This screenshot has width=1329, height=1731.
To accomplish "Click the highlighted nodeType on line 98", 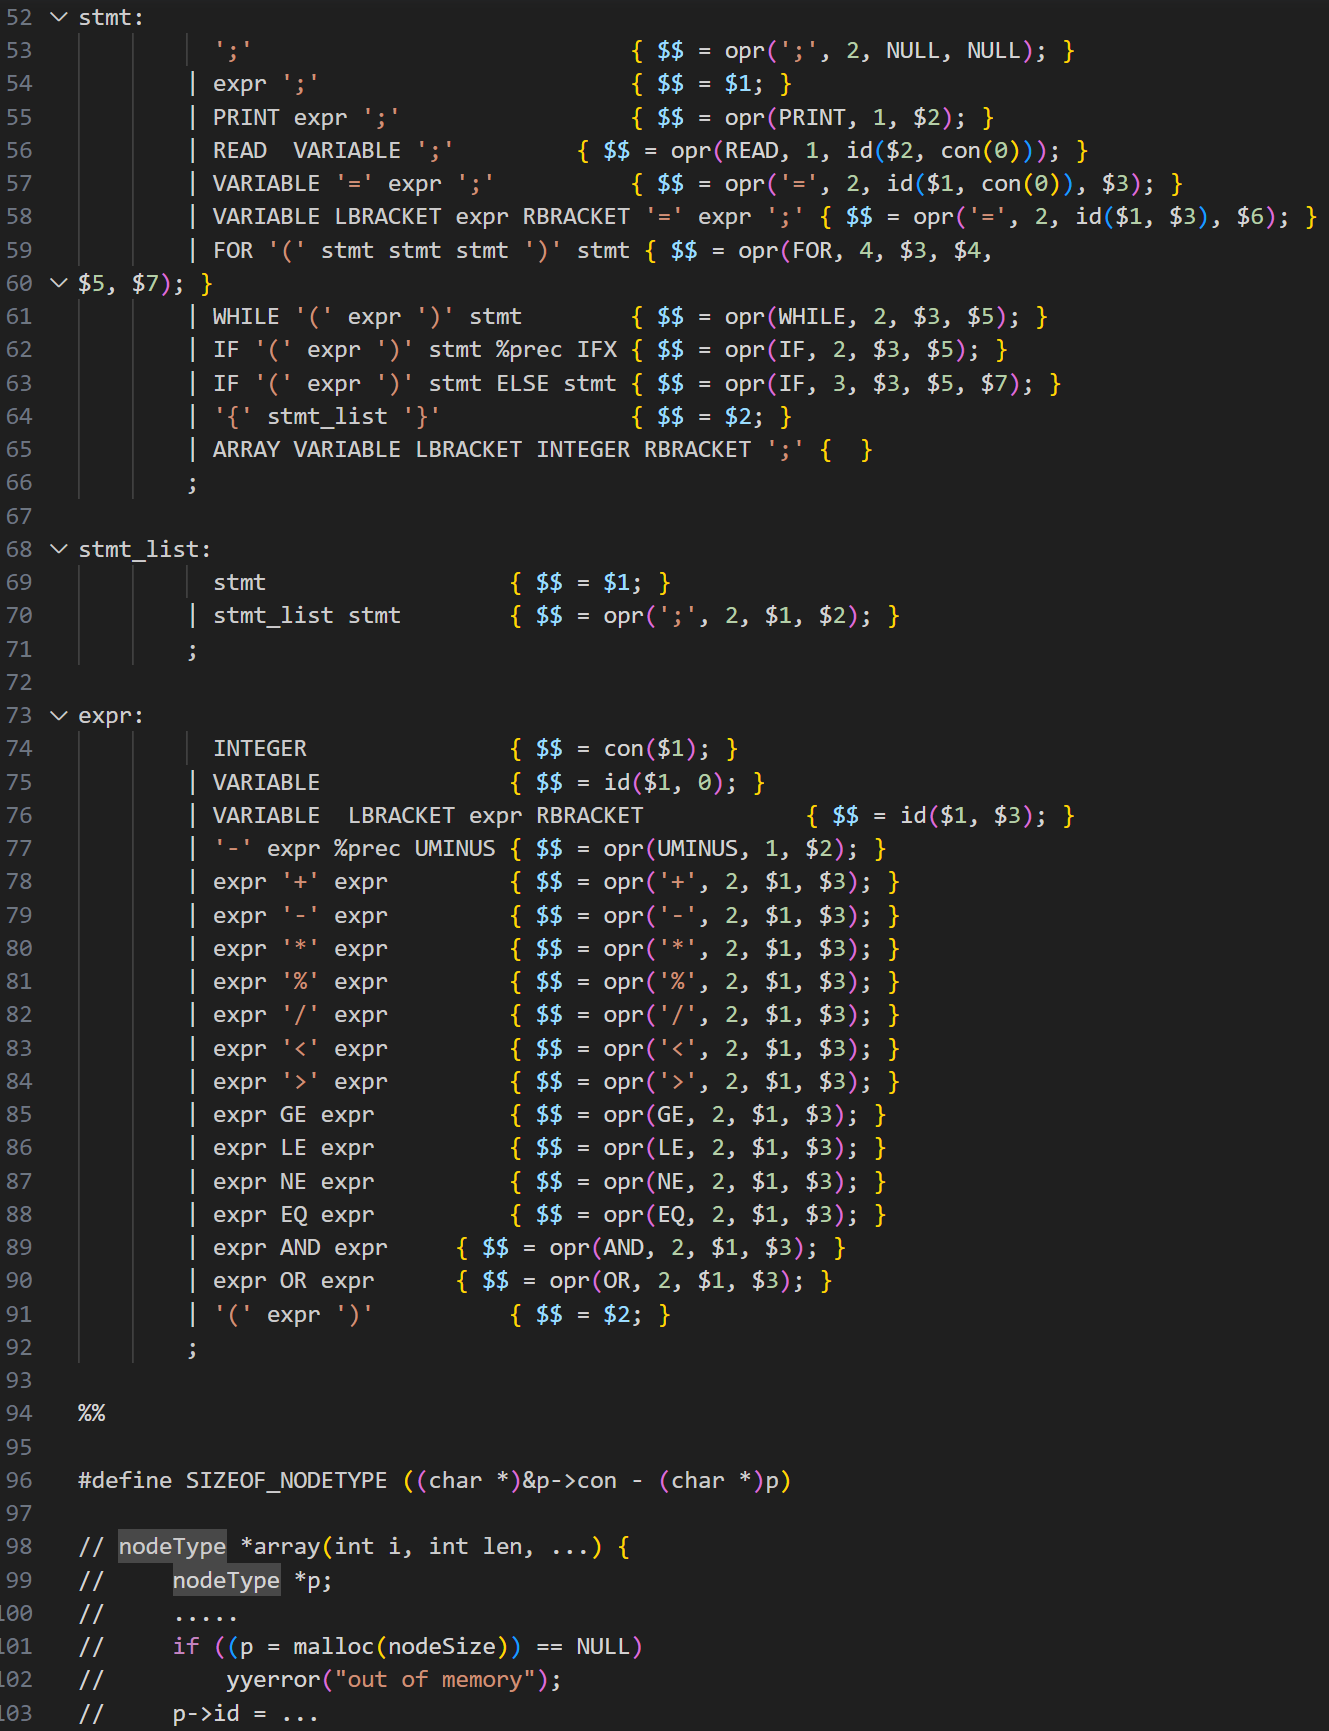I will click(172, 1547).
